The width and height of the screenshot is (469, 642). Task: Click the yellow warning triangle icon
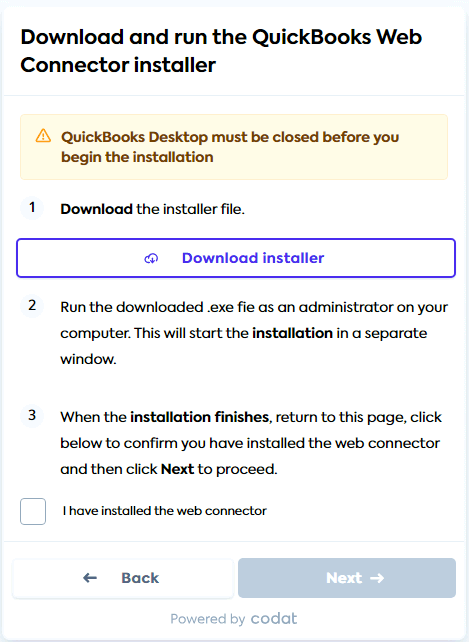pos(43,136)
